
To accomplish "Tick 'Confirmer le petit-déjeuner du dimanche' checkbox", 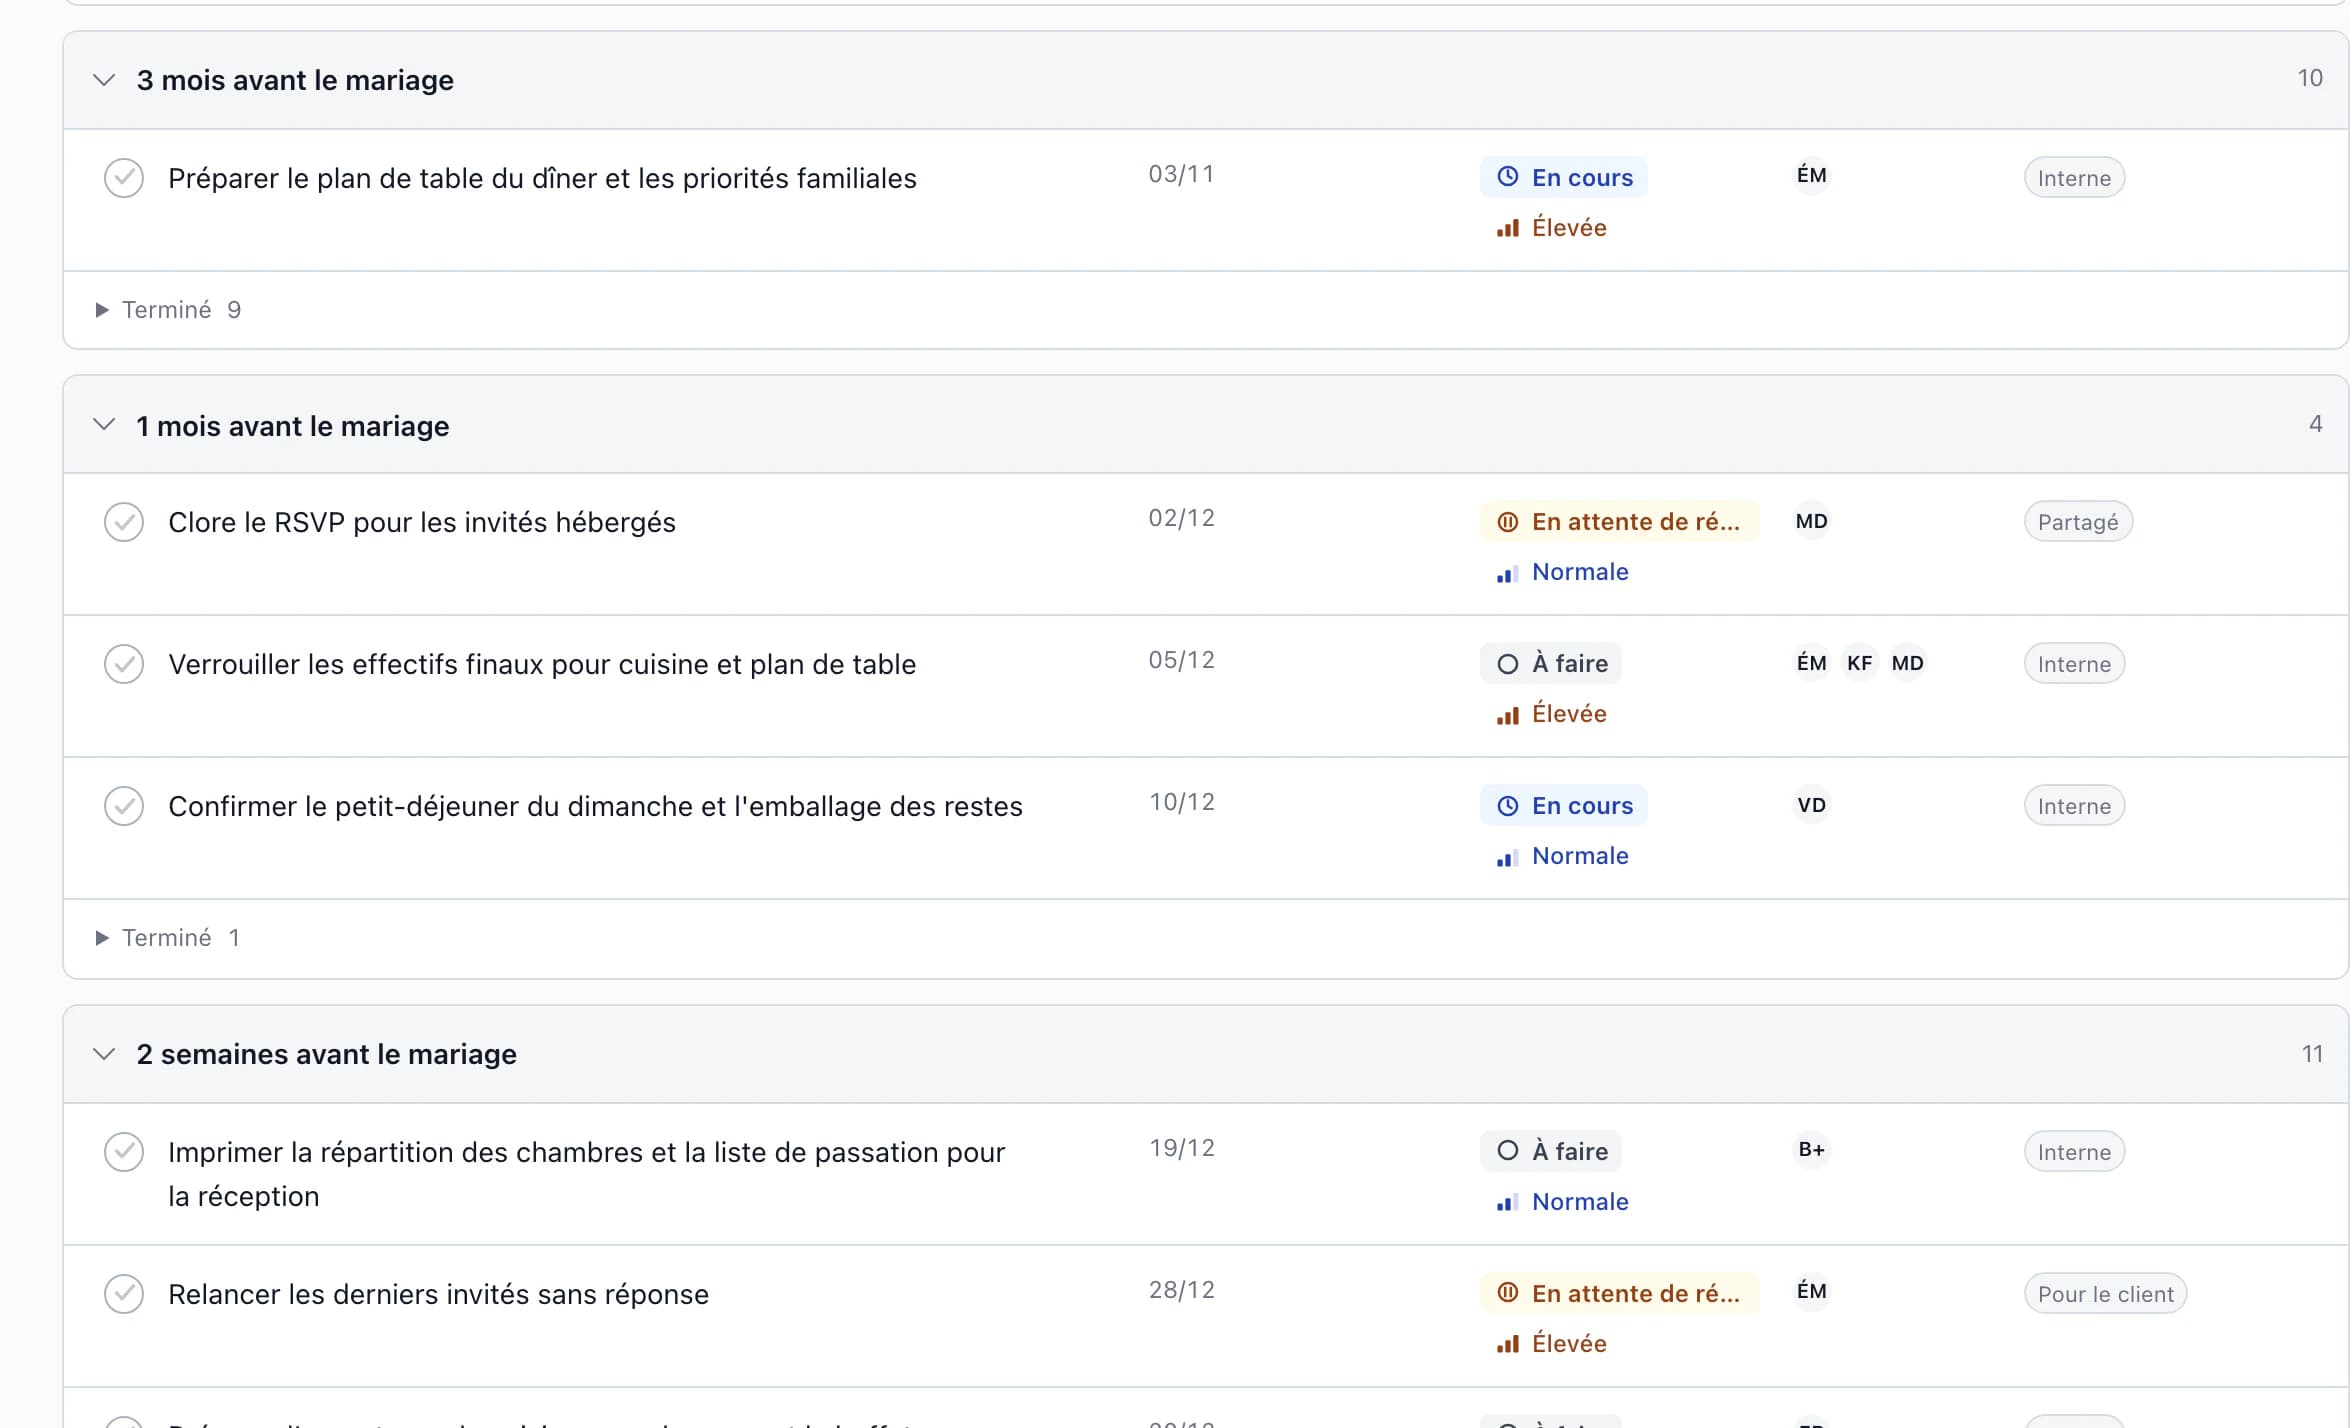I will tap(124, 806).
